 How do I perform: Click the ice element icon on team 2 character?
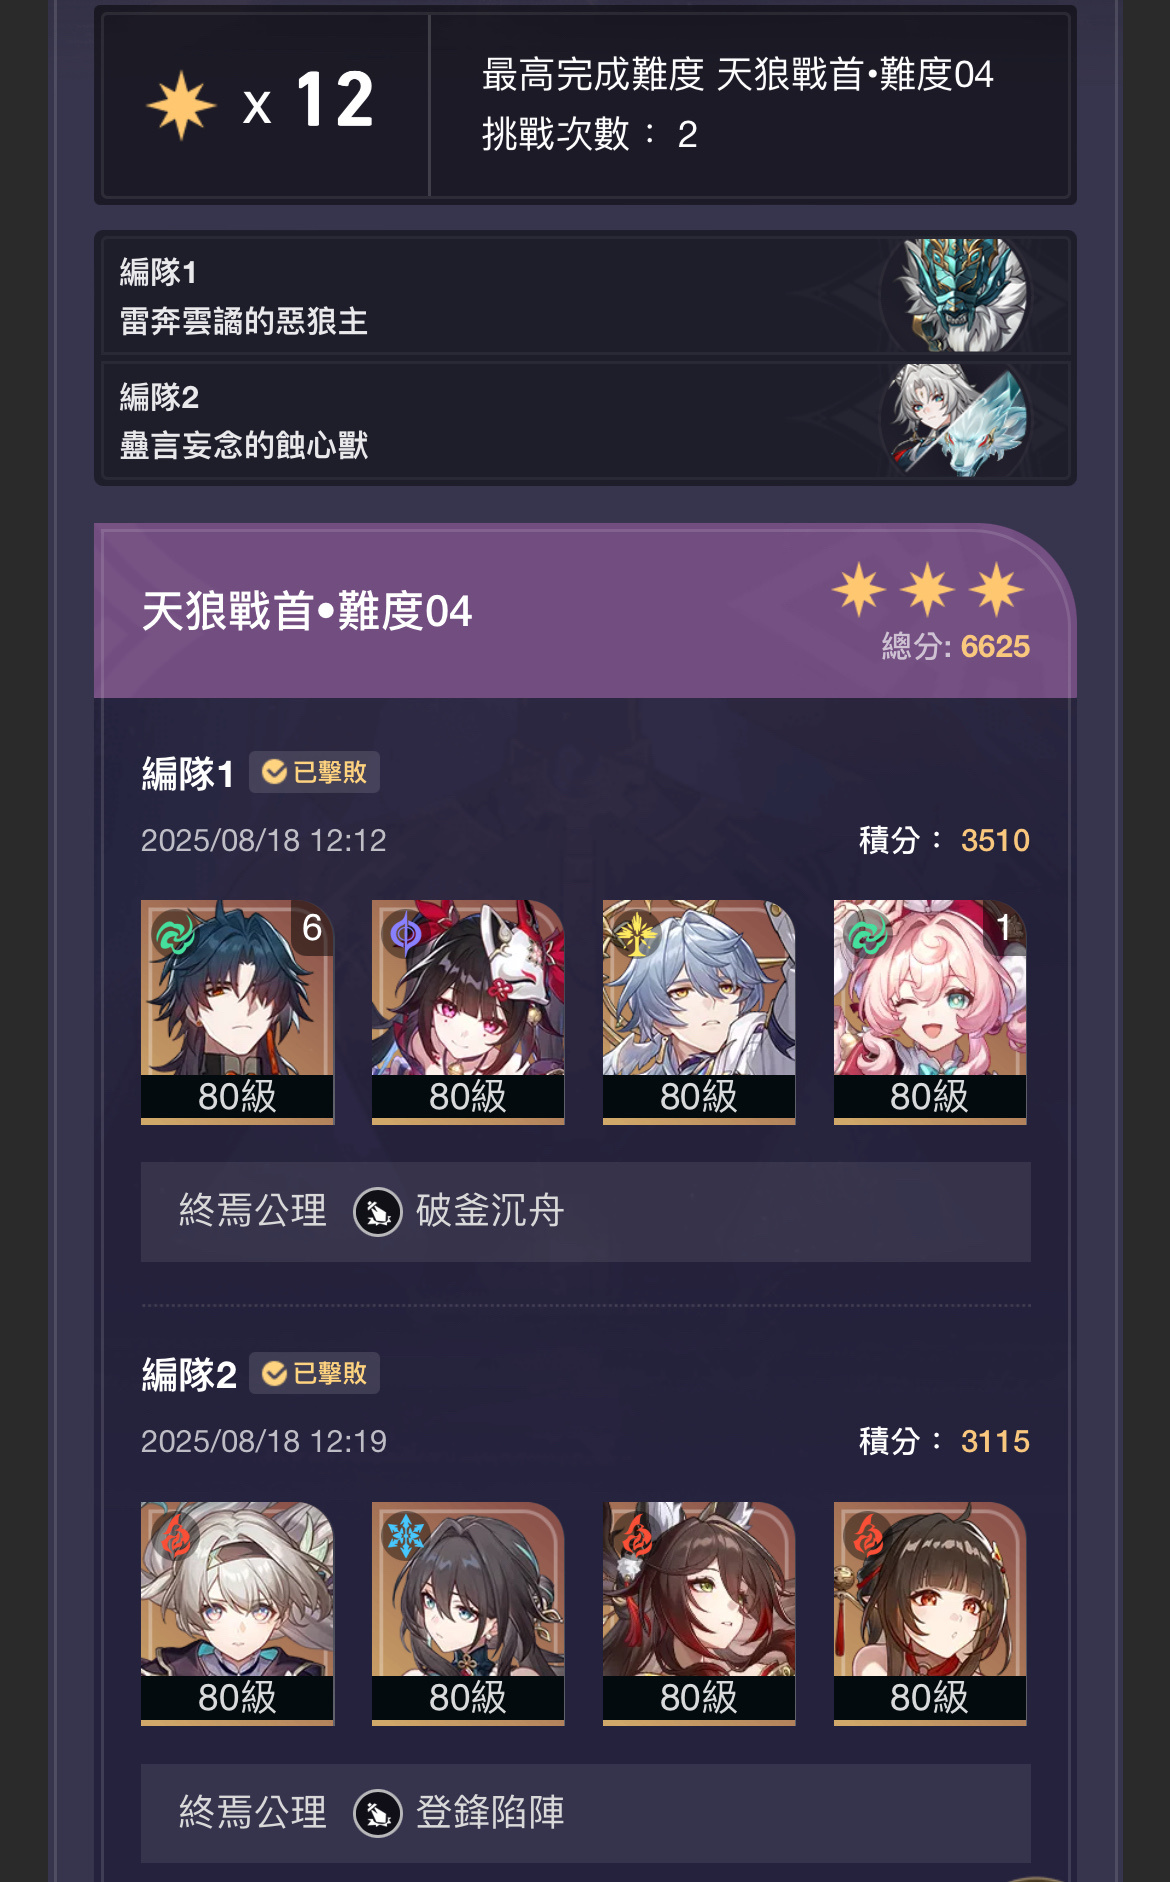pos(406,1536)
